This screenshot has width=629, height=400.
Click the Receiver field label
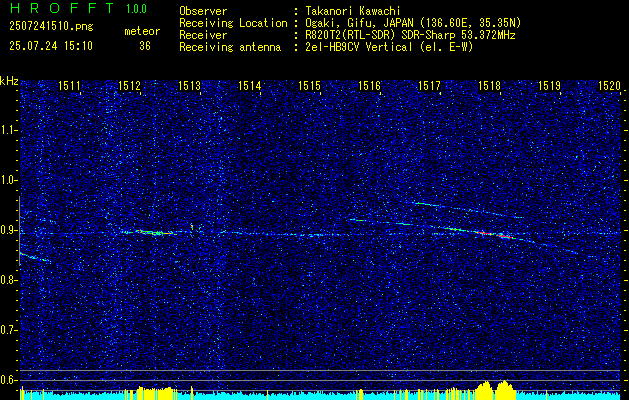coord(203,35)
